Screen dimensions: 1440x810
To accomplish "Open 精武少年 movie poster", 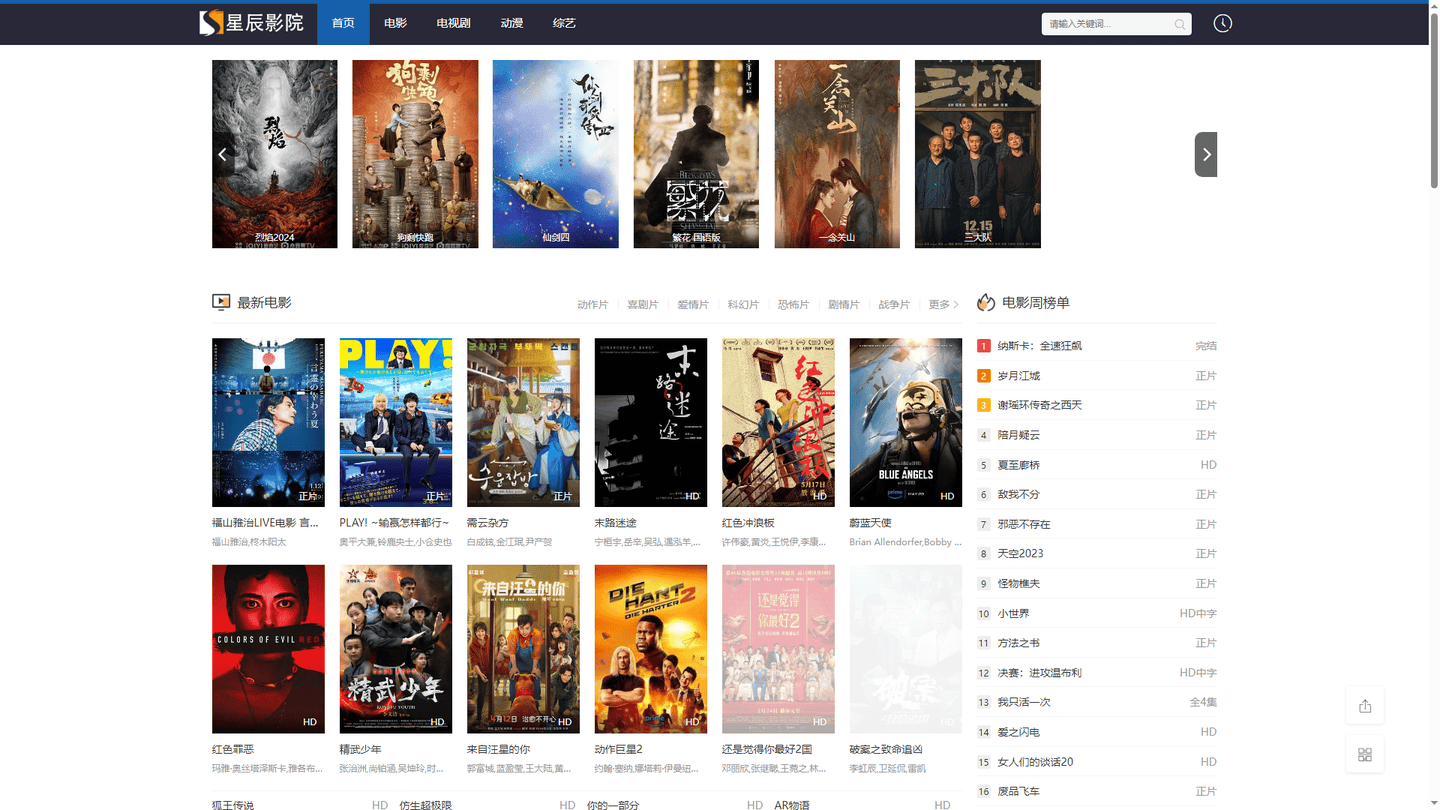I will (x=396, y=649).
